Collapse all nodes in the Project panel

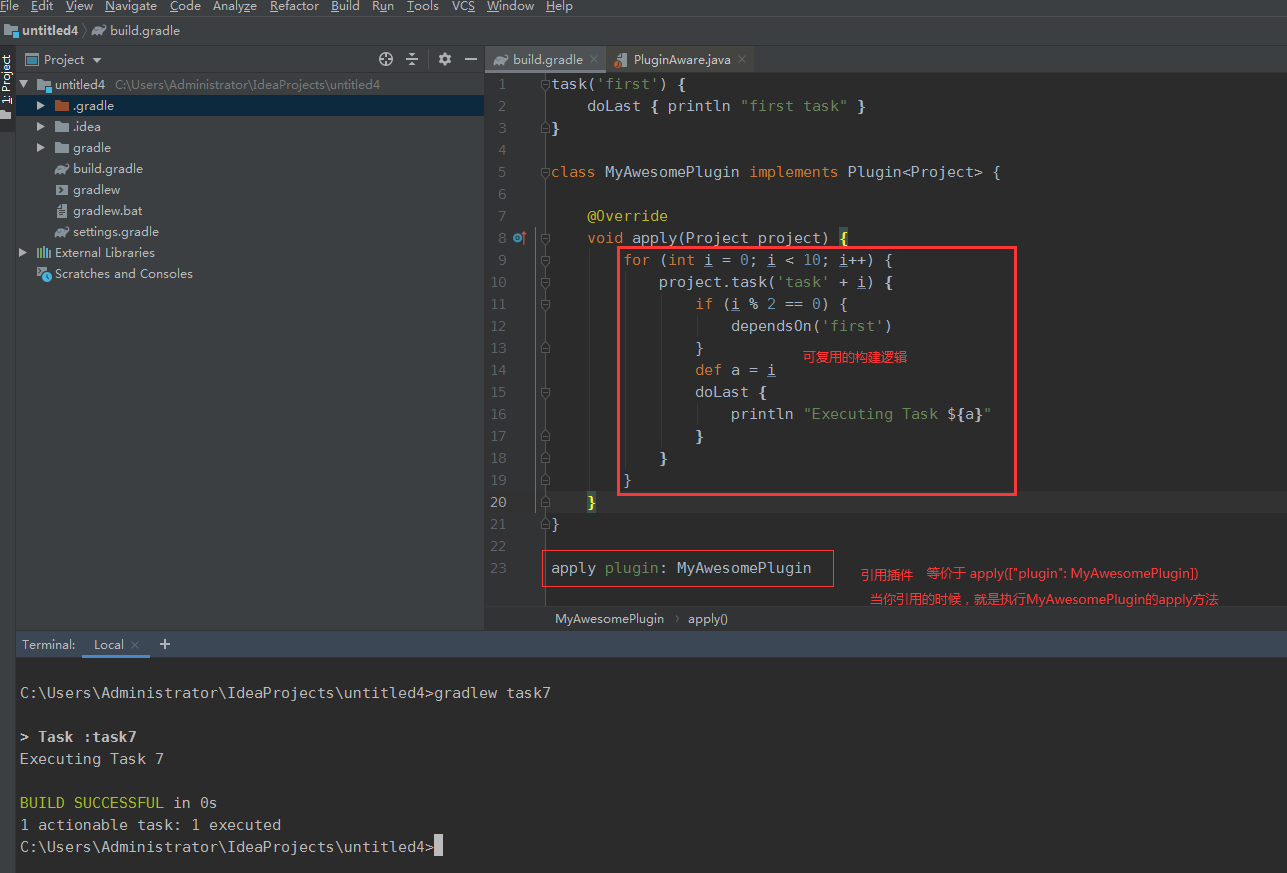pyautogui.click(x=411, y=60)
